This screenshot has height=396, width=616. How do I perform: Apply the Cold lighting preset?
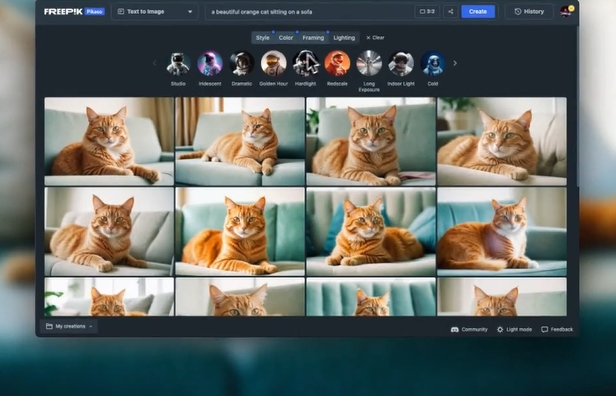tap(433, 63)
